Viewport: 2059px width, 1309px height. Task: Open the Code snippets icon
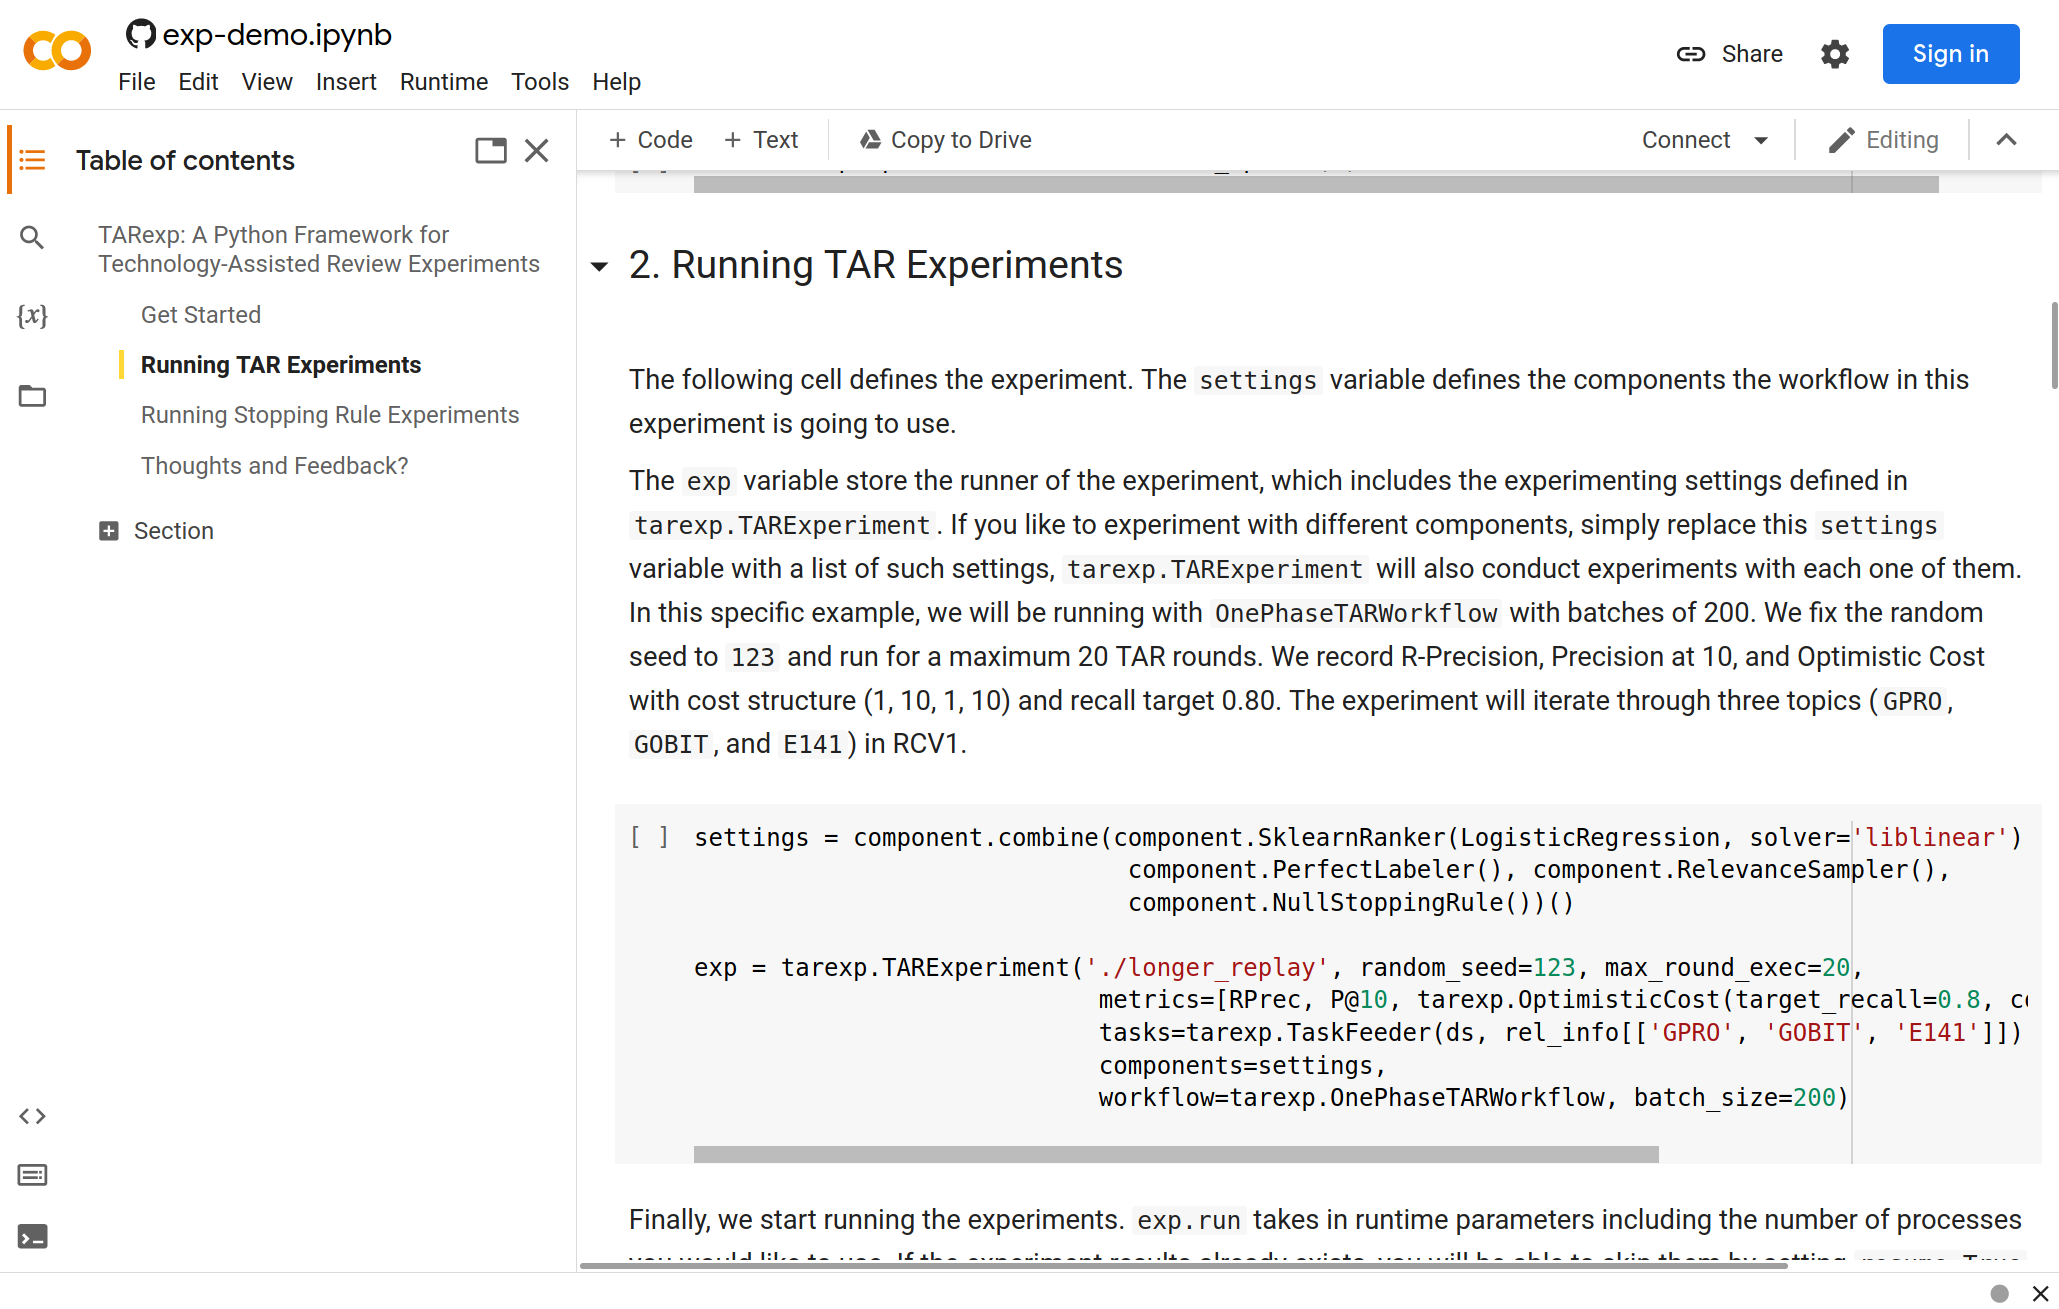coord(32,1116)
